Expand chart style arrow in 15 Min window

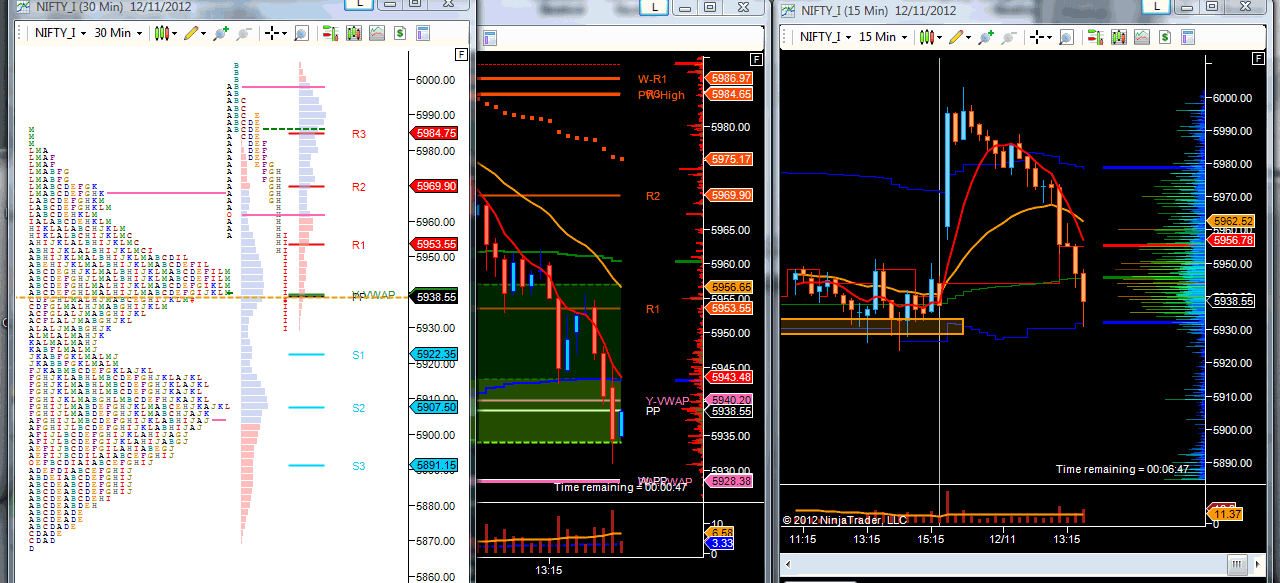pos(940,37)
